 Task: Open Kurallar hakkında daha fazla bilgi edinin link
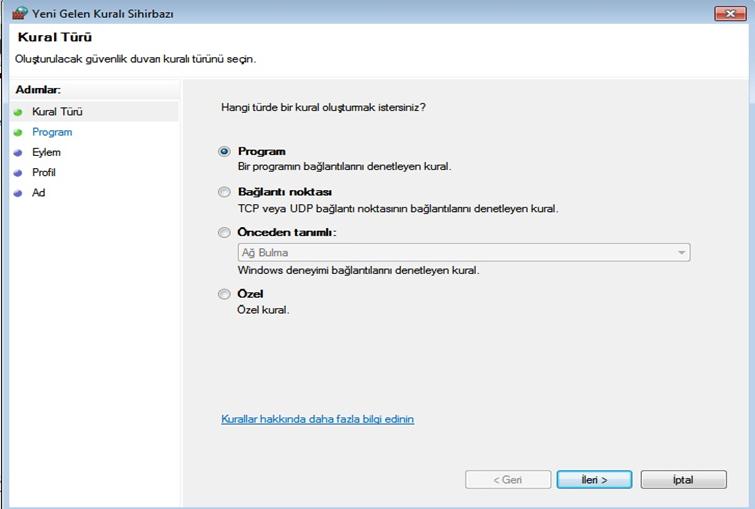coord(317,419)
